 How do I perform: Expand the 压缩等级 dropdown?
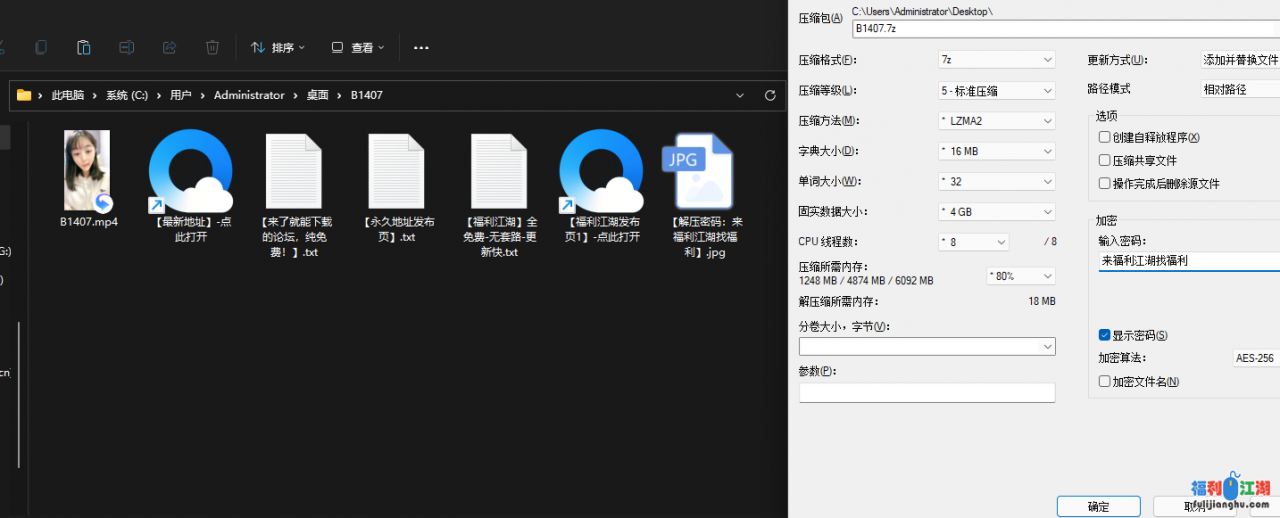996,91
